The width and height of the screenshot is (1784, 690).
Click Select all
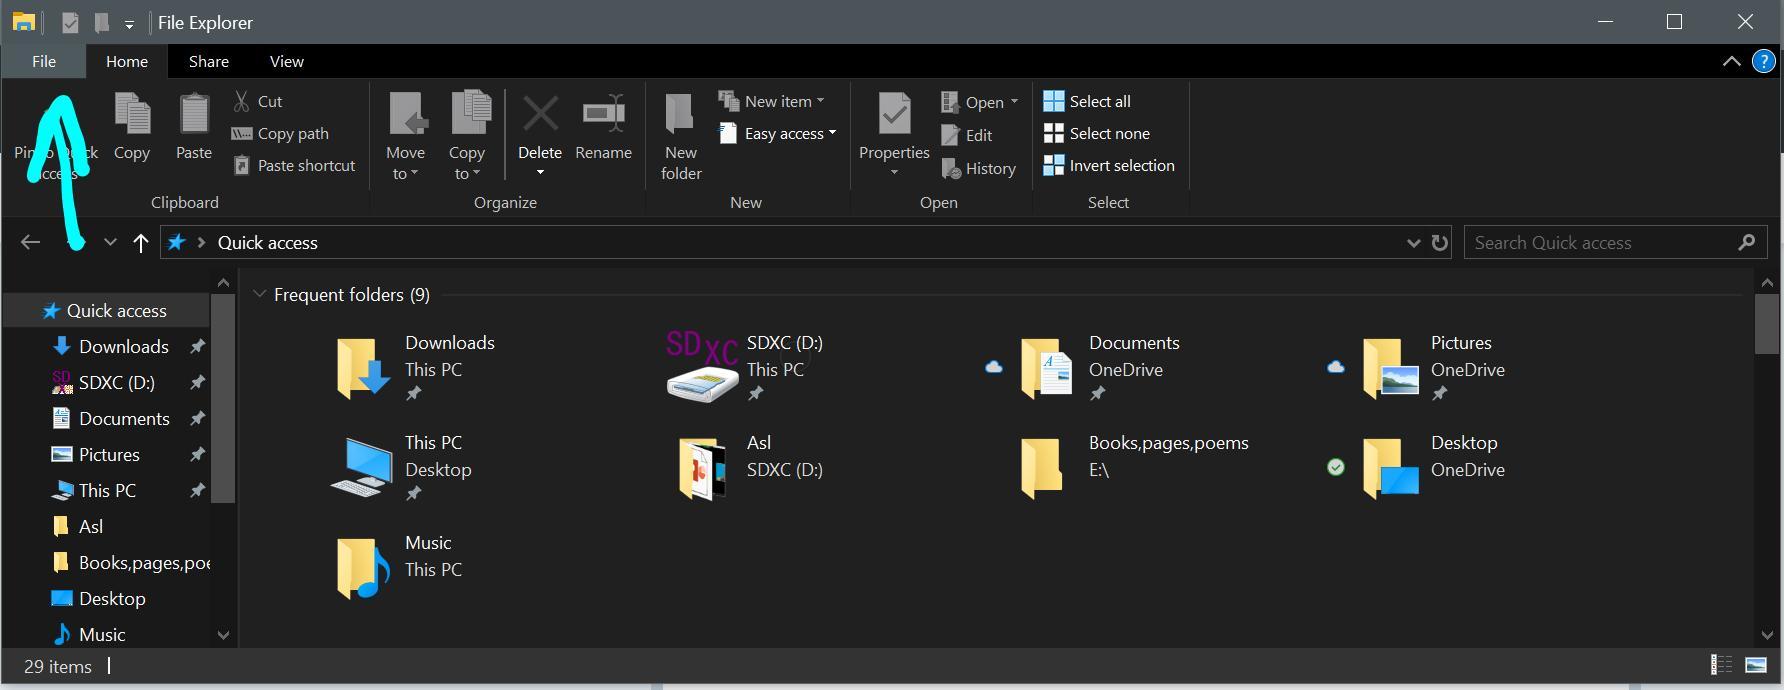pos(1087,101)
